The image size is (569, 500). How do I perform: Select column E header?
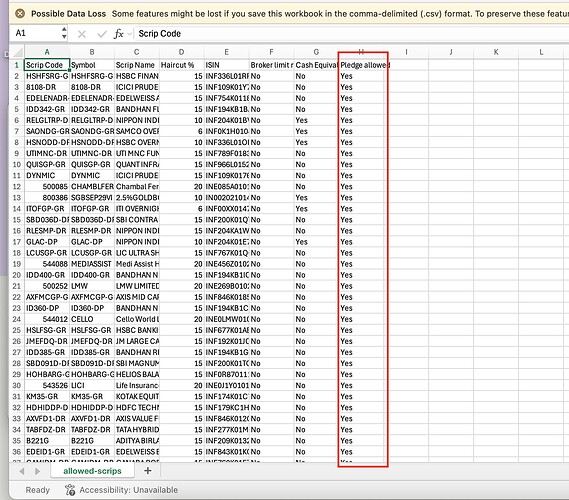coord(226,52)
